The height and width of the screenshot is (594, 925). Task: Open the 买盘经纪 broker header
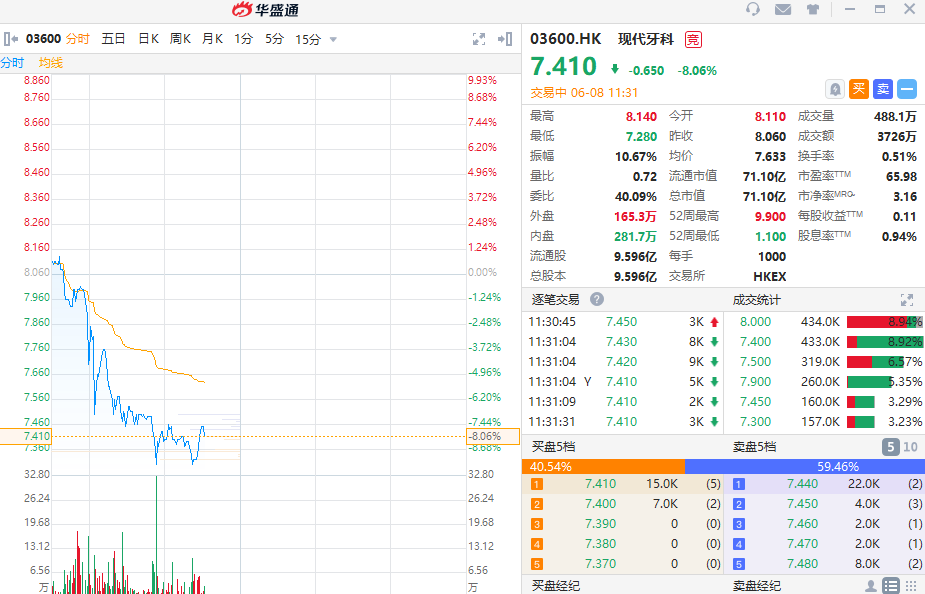click(556, 586)
